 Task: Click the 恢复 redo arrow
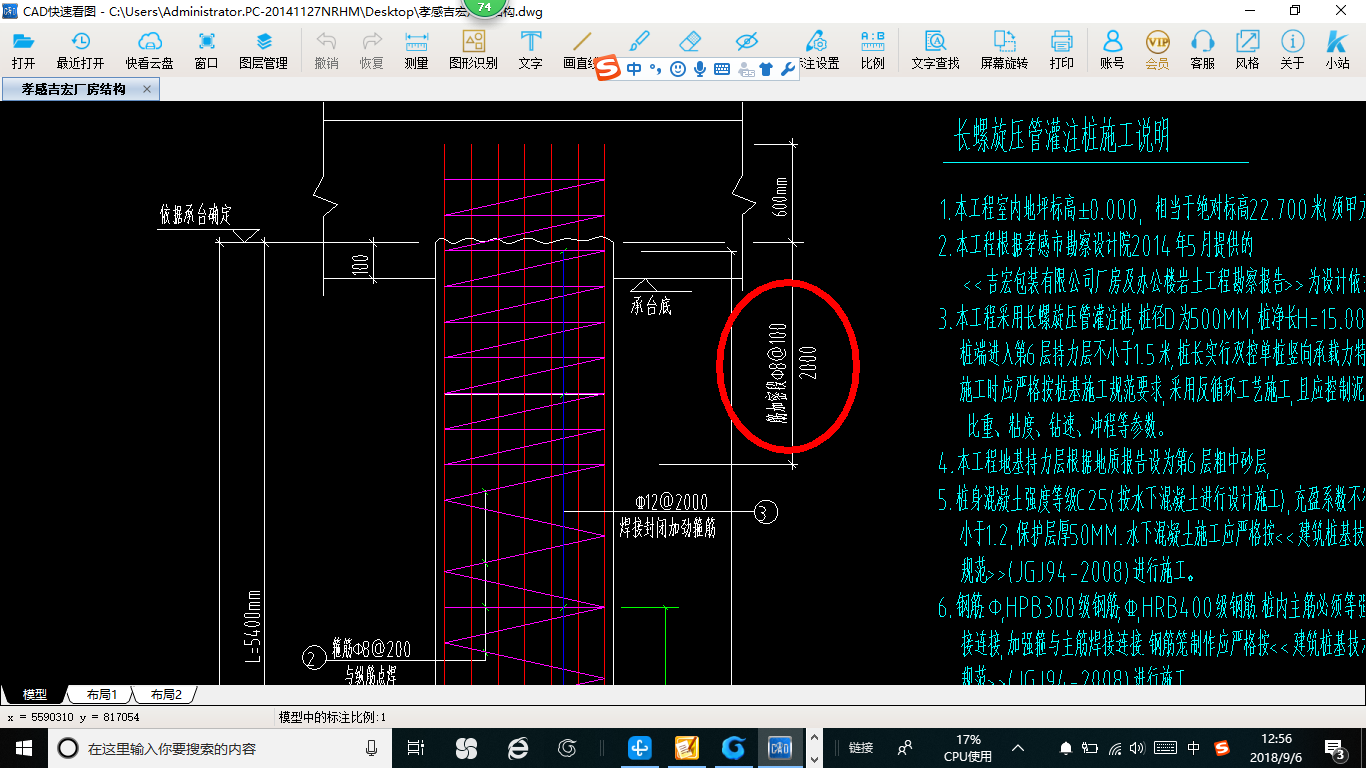[x=371, y=49]
